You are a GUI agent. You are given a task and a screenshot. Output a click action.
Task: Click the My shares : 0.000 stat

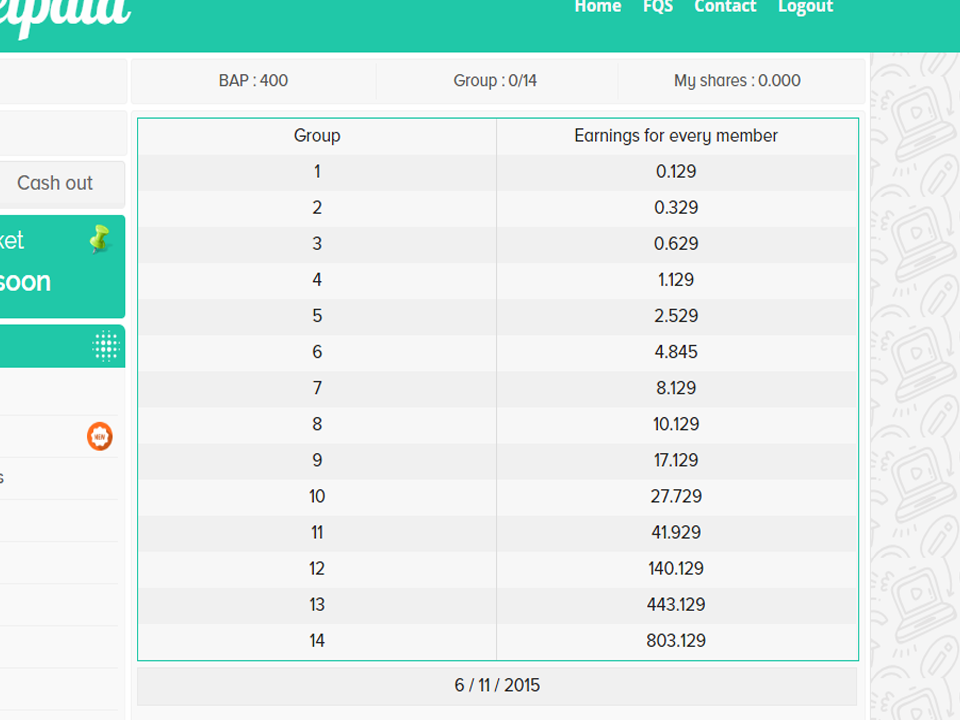pos(737,81)
